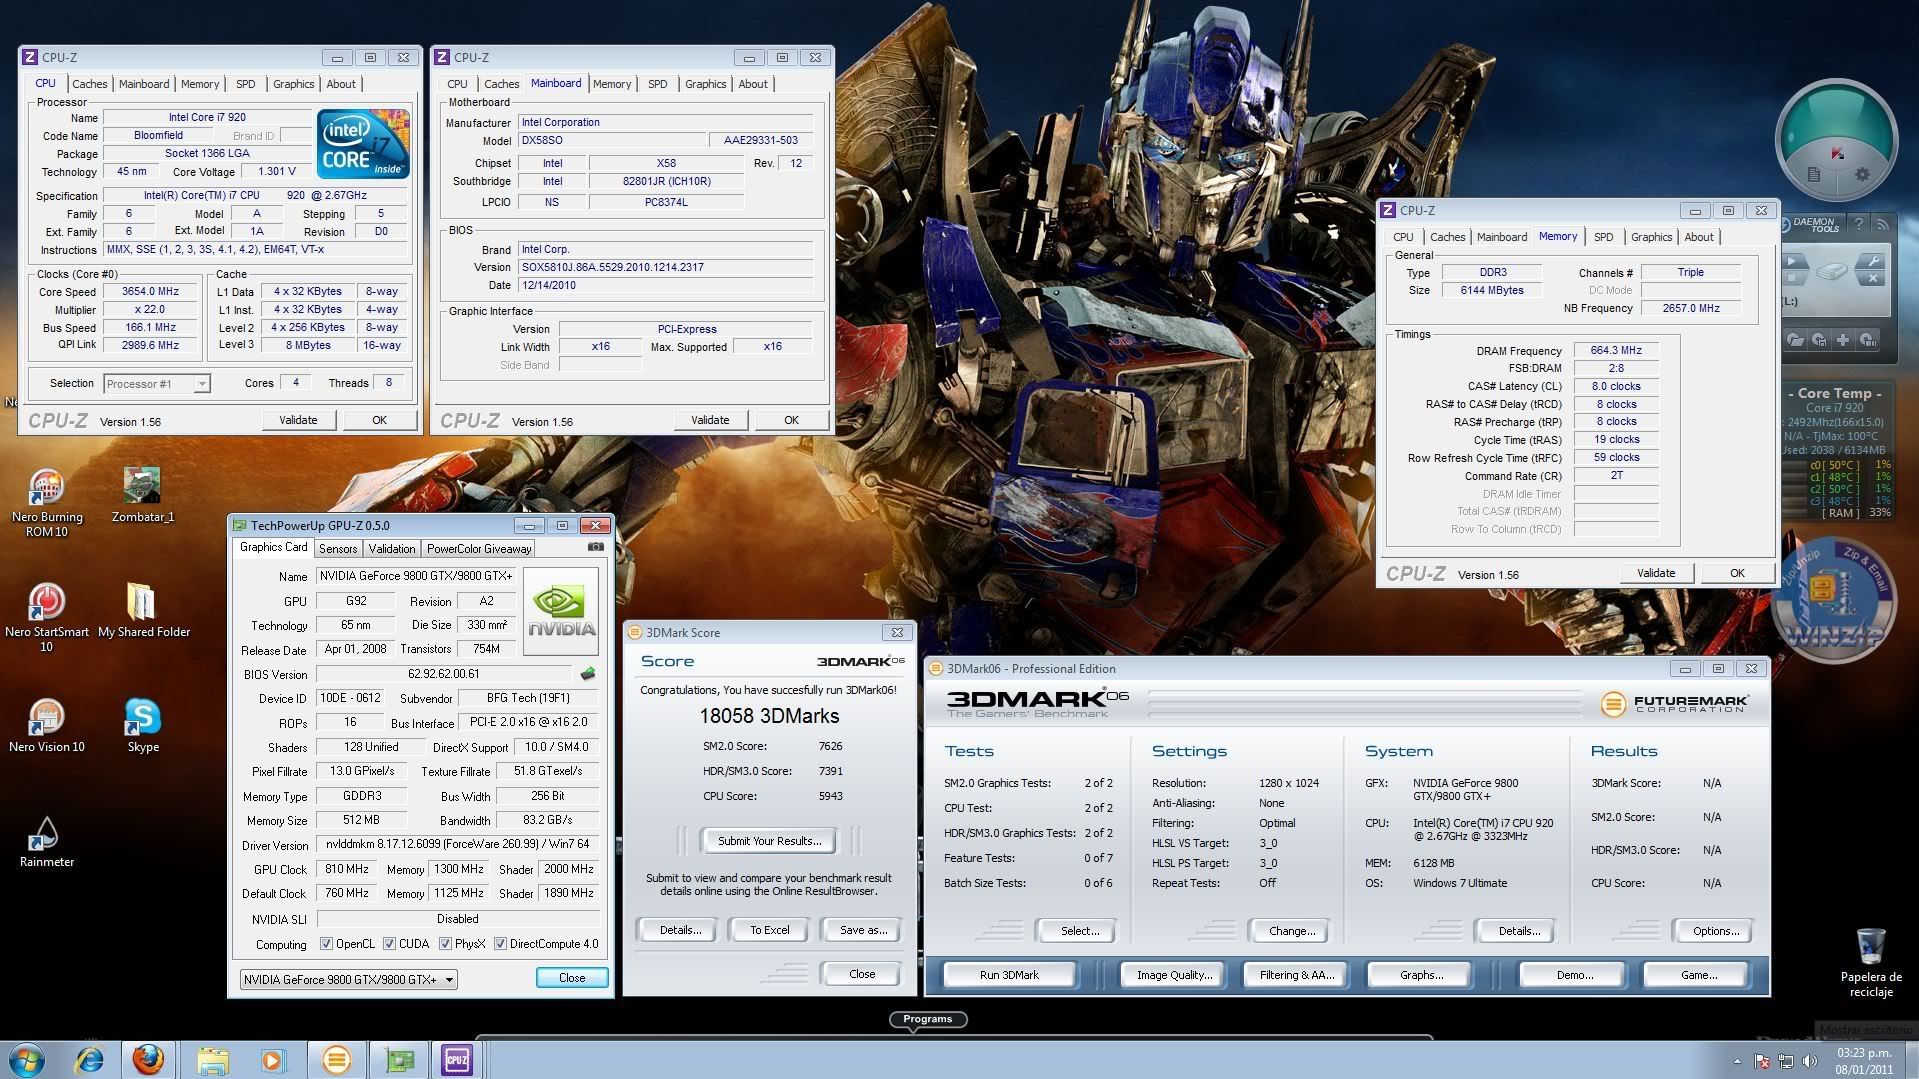The width and height of the screenshot is (1919, 1079).
Task: Open the graphics card selector dropdown in GPU-Z
Action: click(348, 979)
